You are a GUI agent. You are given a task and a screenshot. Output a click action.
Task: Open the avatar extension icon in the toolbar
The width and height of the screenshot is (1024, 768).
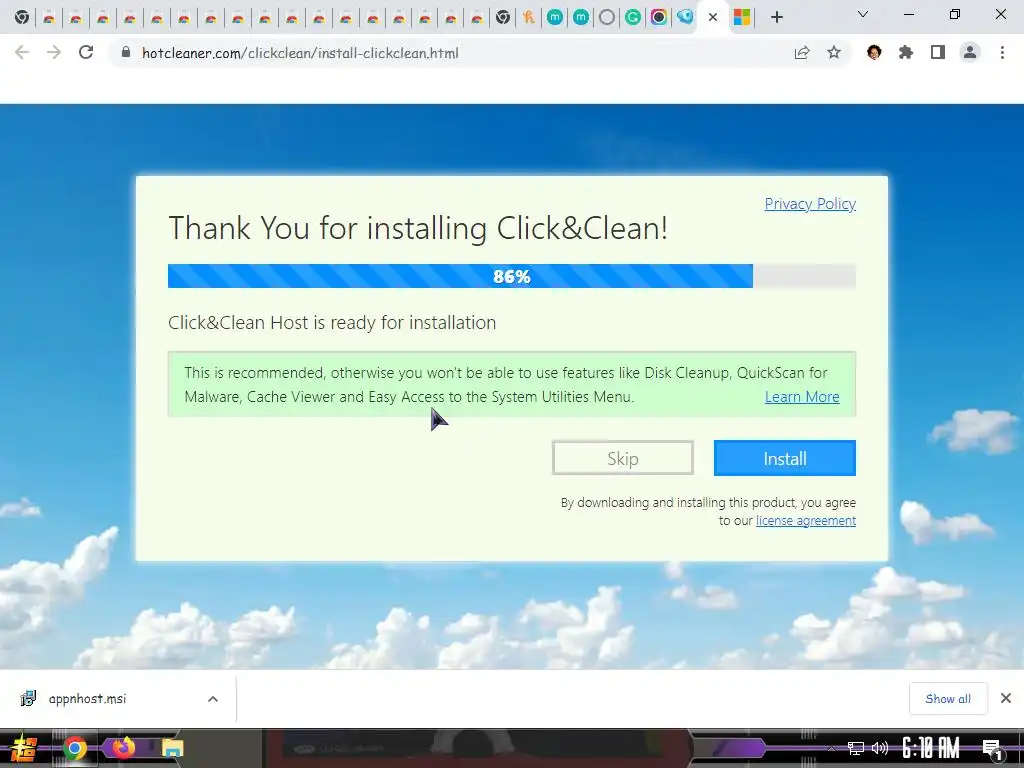[874, 53]
